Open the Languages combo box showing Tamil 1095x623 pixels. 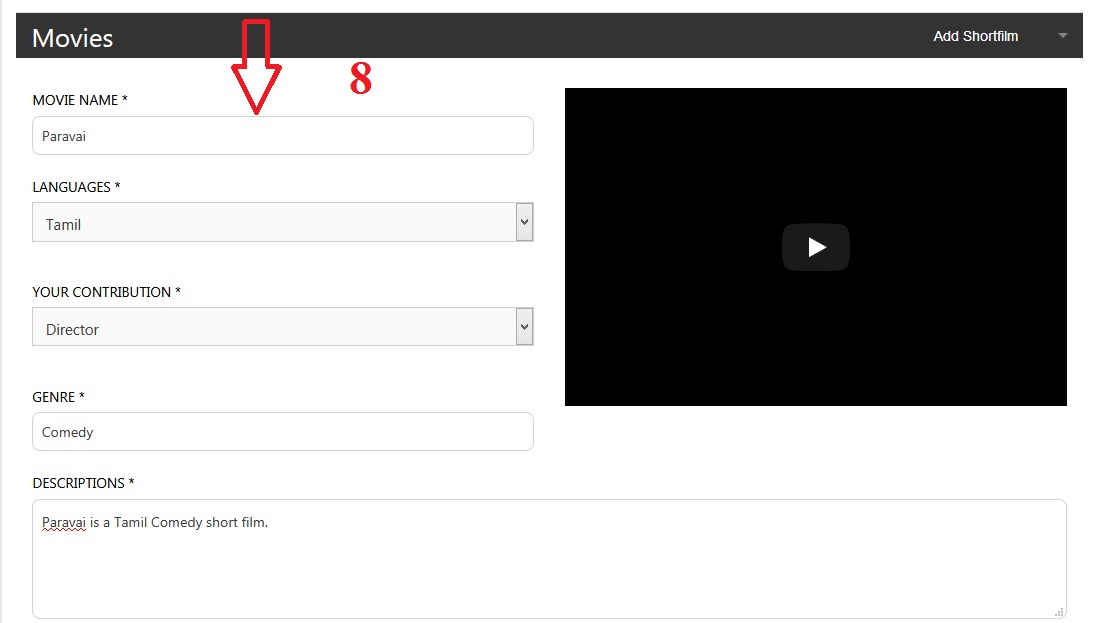pyautogui.click(x=283, y=222)
